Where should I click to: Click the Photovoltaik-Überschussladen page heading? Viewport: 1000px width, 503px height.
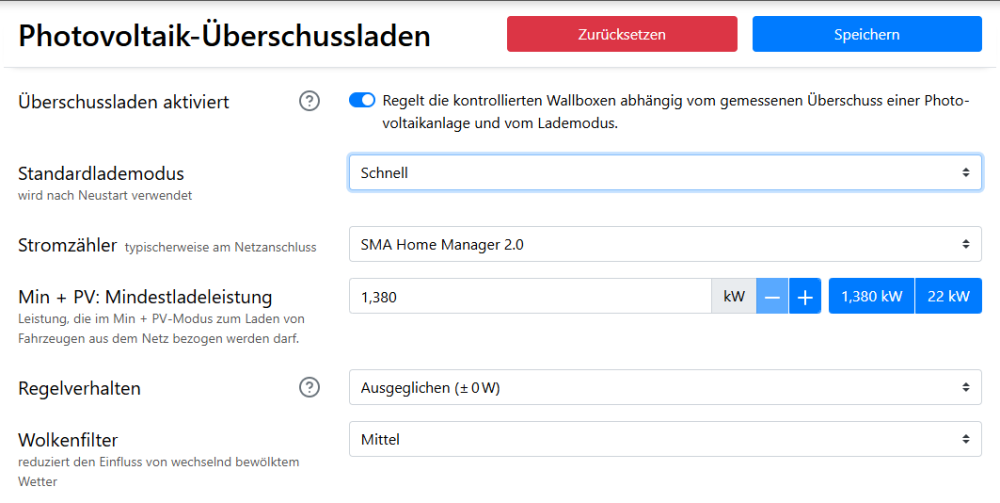click(x=224, y=36)
